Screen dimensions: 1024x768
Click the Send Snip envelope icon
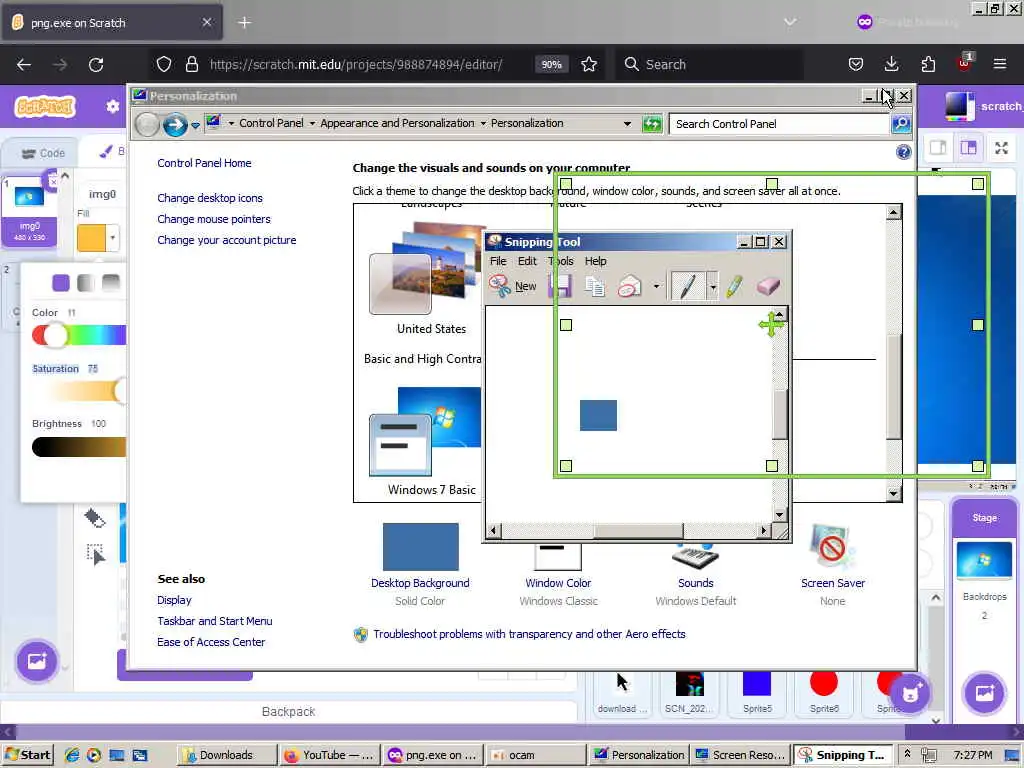pos(630,286)
